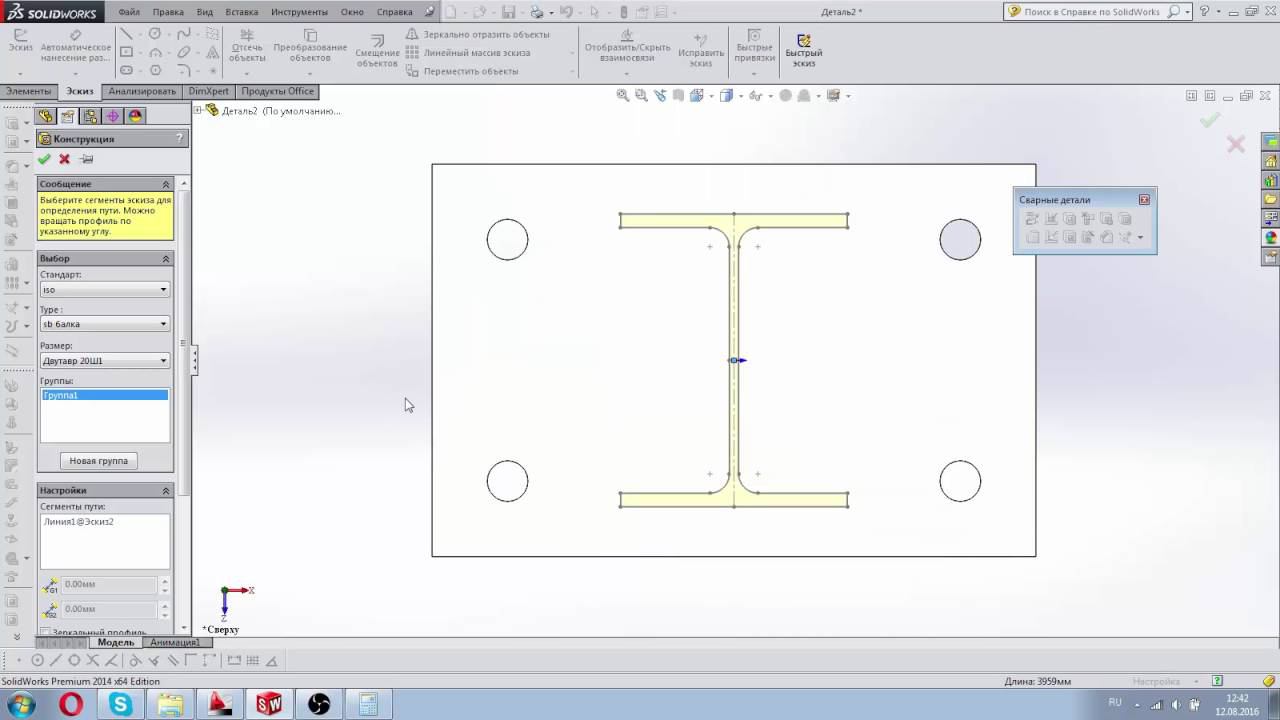Open the Стандарт dropdown showing iso

[x=105, y=290]
